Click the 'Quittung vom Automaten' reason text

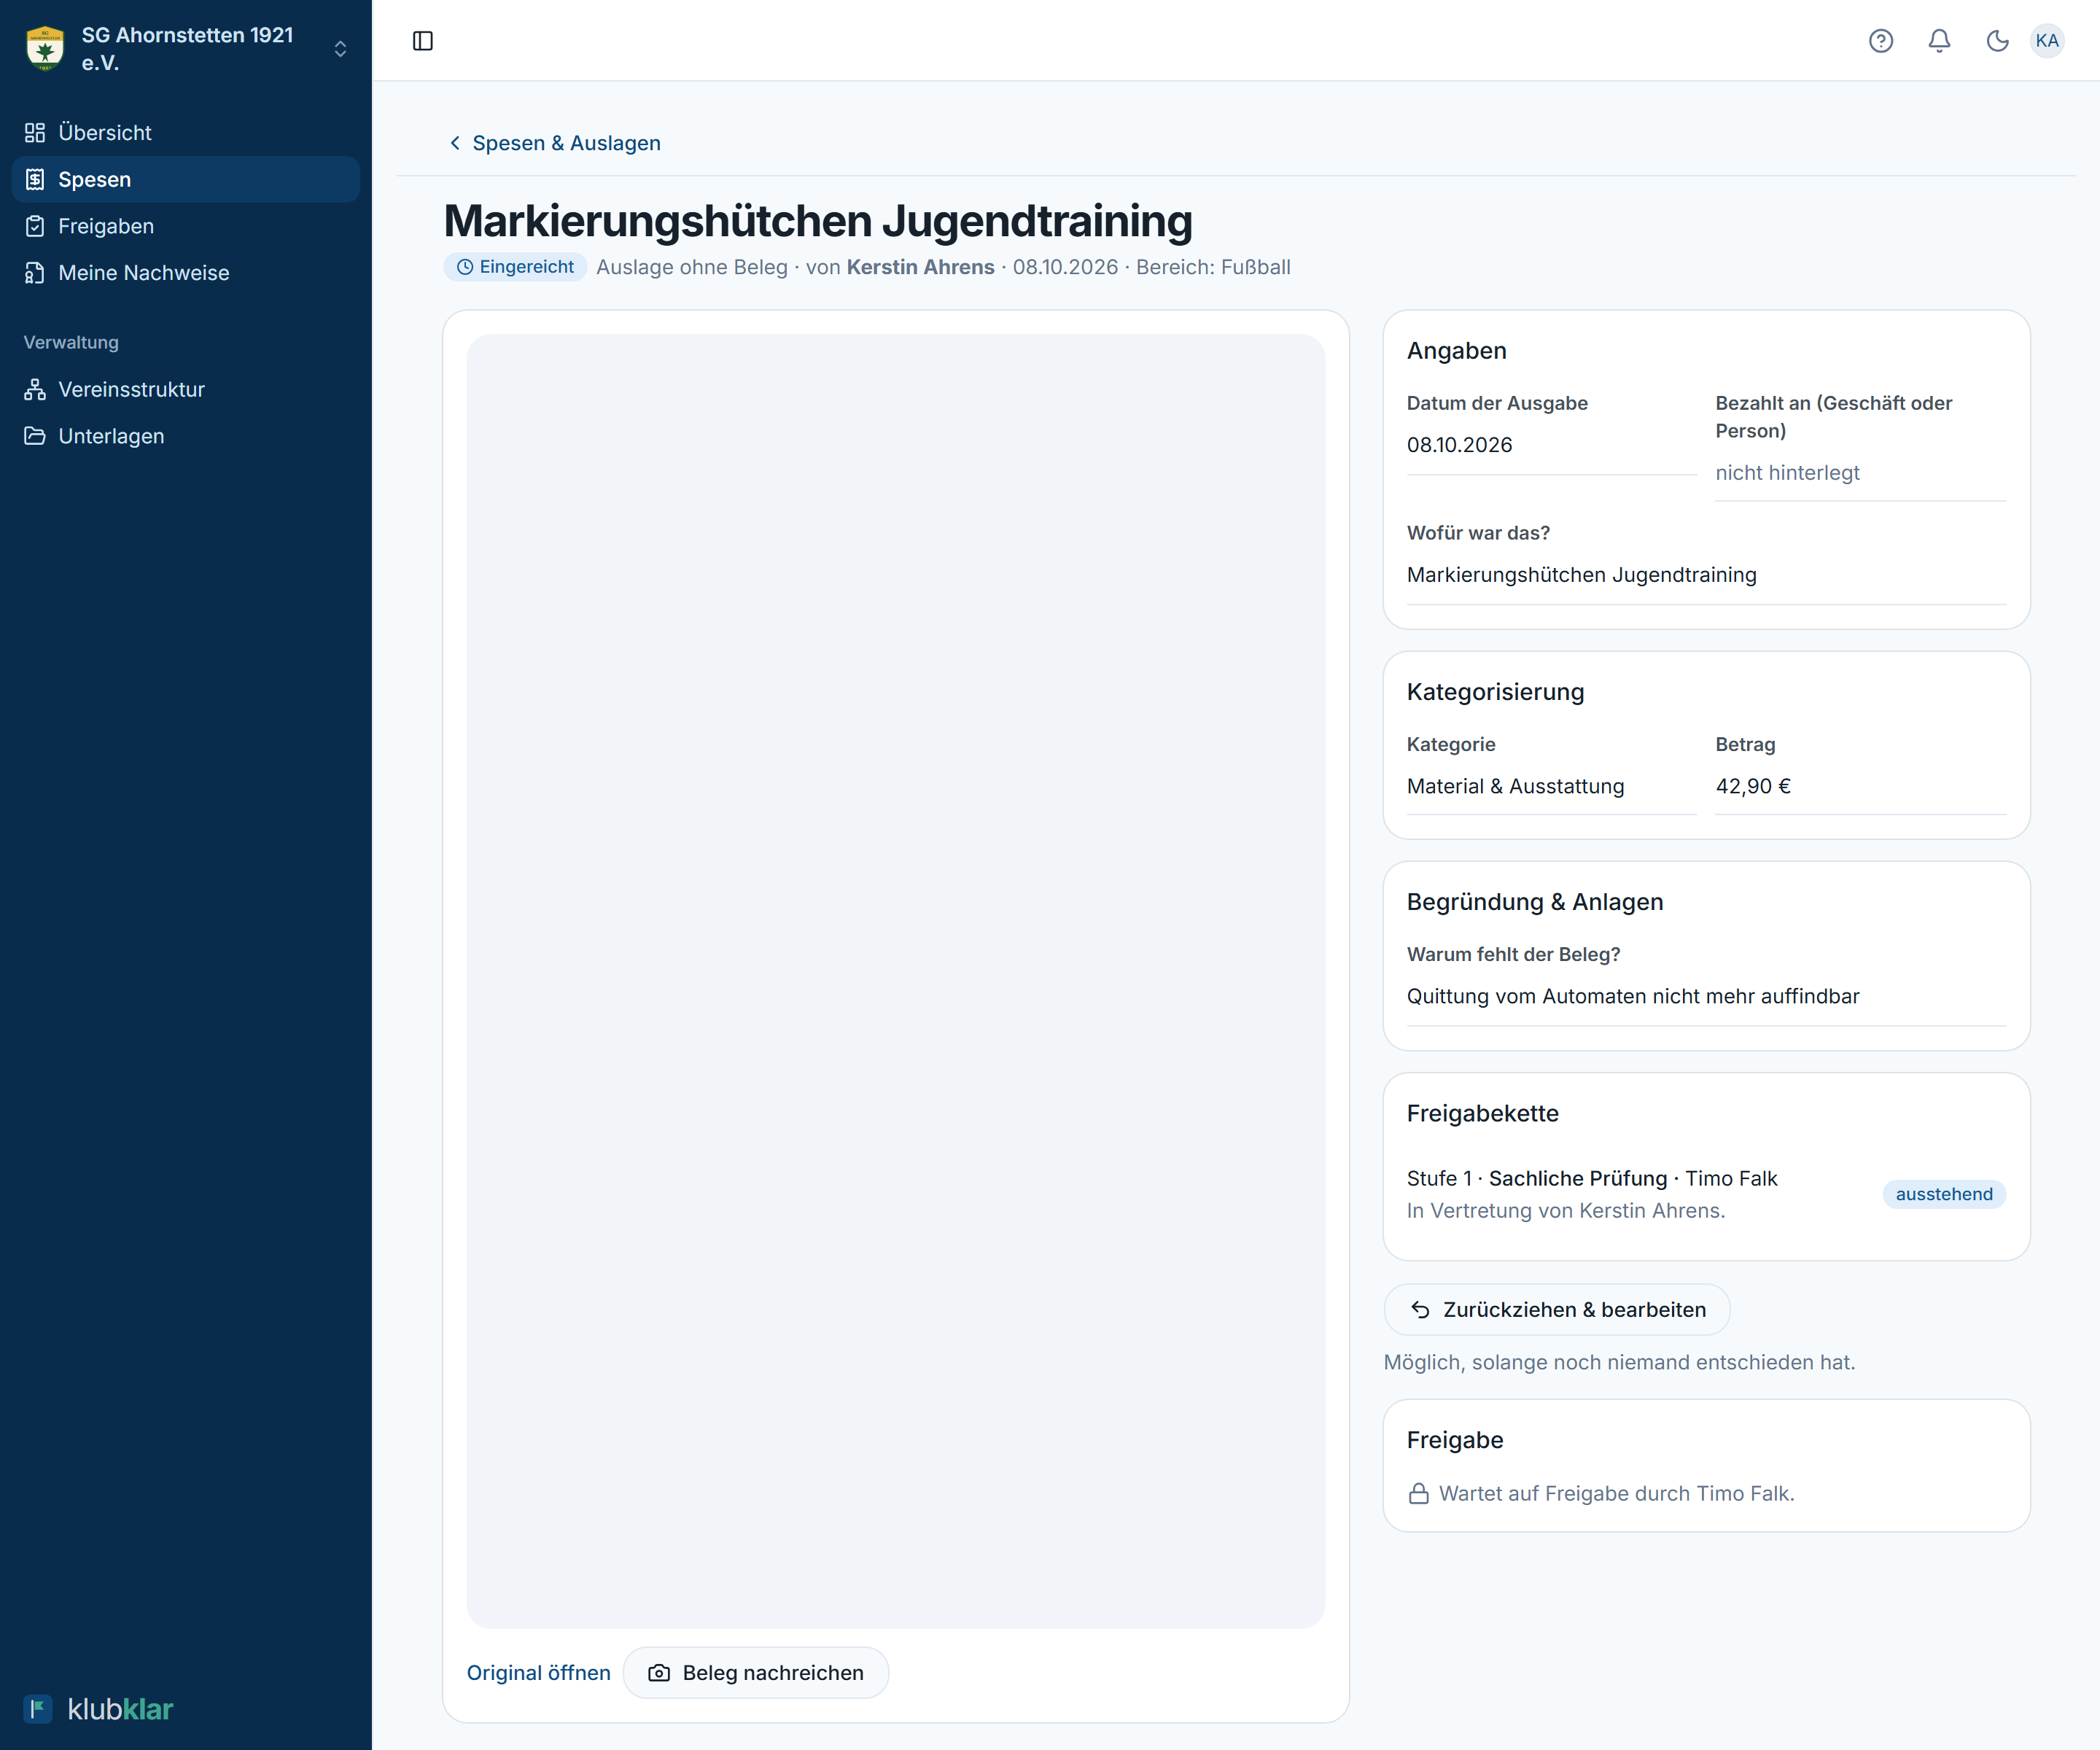coord(1633,996)
